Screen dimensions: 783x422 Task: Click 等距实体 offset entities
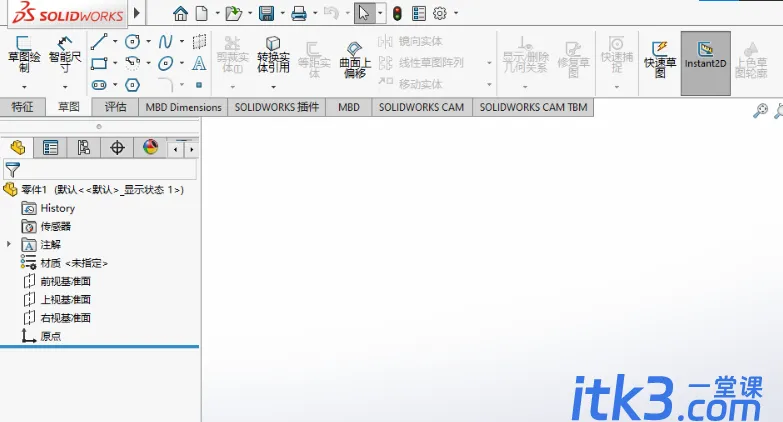[x=314, y=60]
